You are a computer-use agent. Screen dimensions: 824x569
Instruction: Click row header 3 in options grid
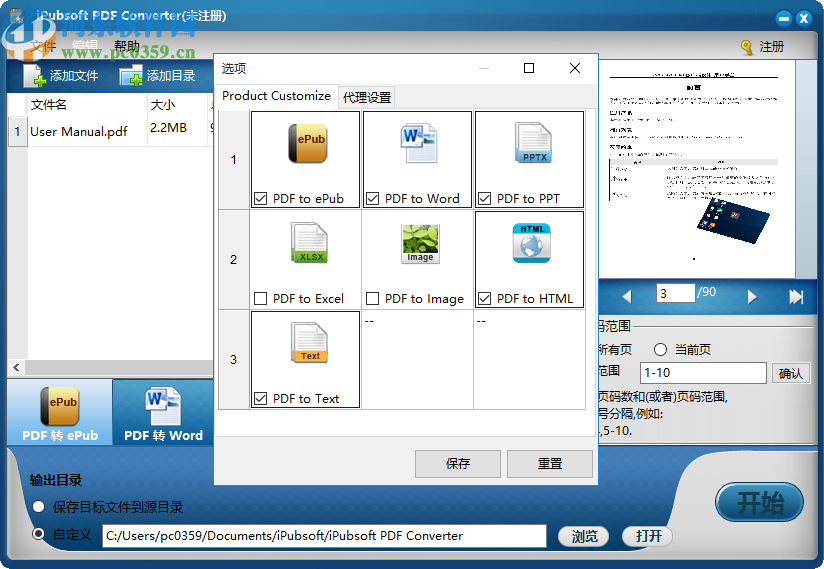tap(233, 359)
